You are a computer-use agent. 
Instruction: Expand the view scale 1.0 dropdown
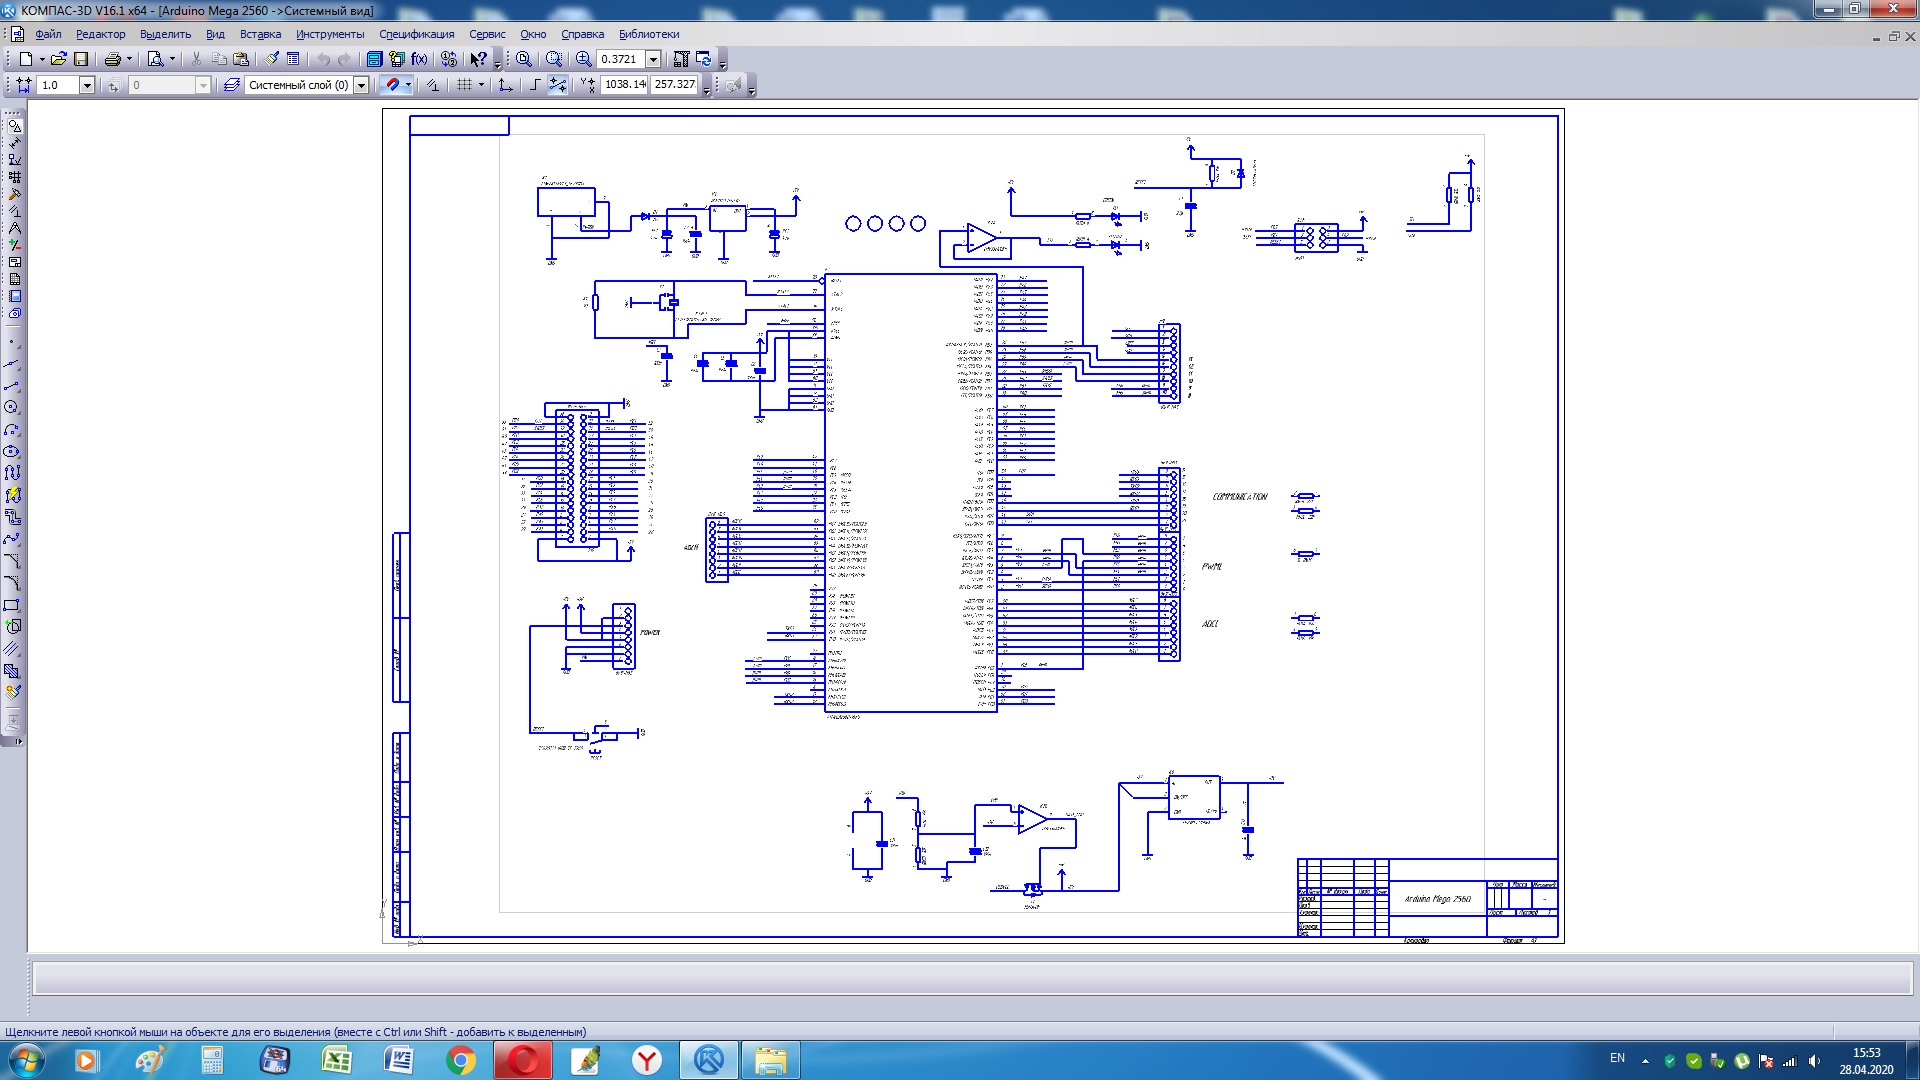[87, 85]
